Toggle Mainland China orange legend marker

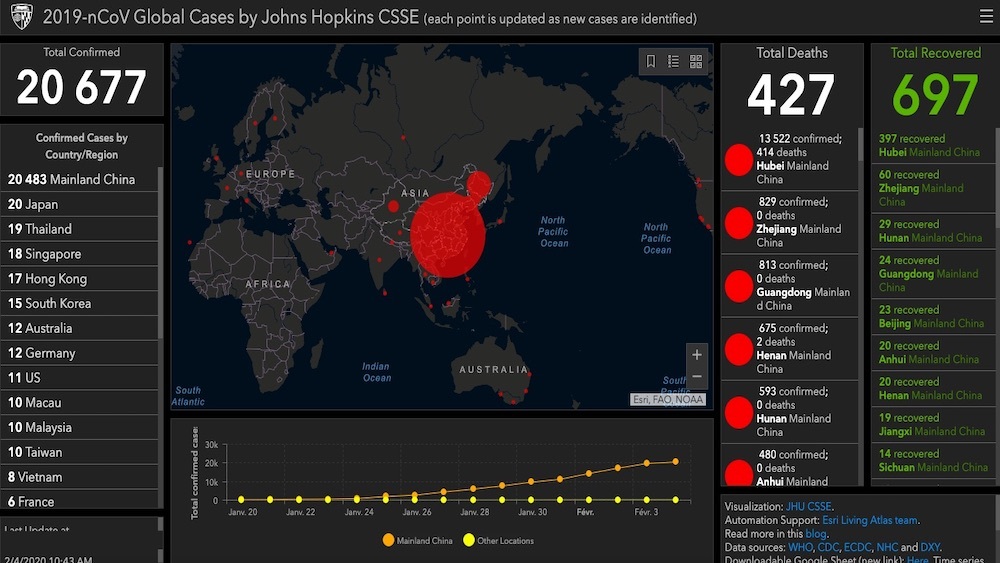pos(388,540)
